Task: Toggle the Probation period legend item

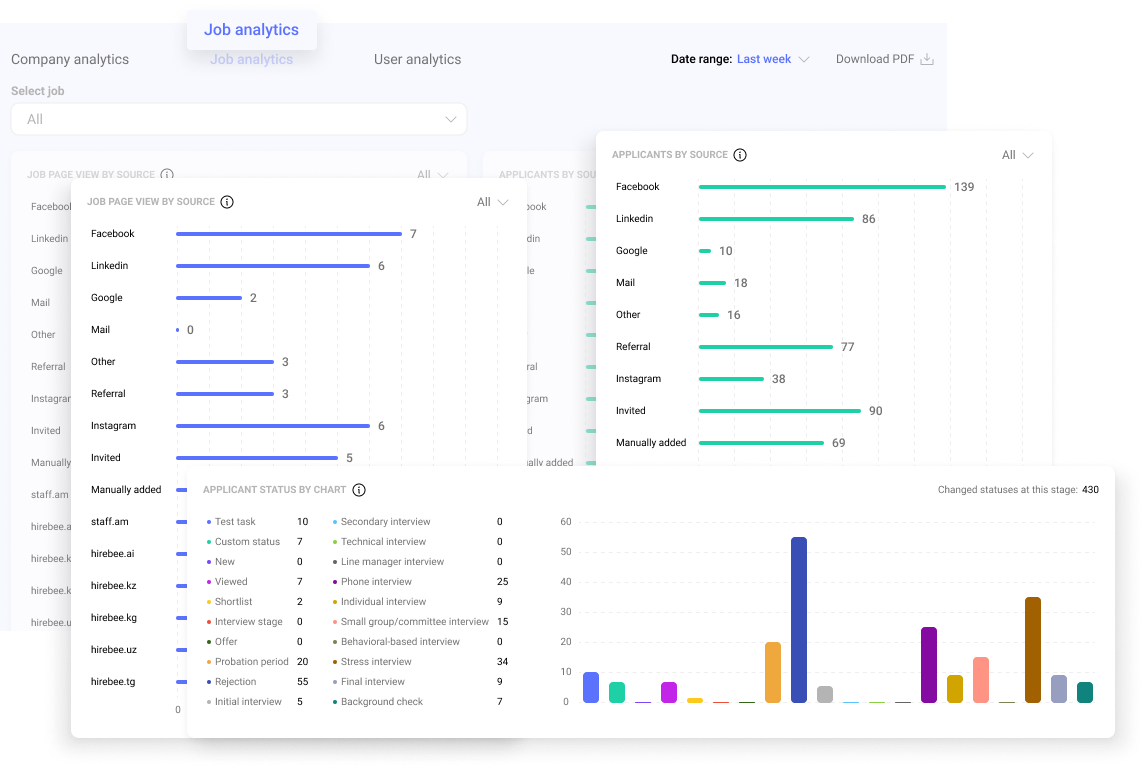Action: pyautogui.click(x=250, y=662)
